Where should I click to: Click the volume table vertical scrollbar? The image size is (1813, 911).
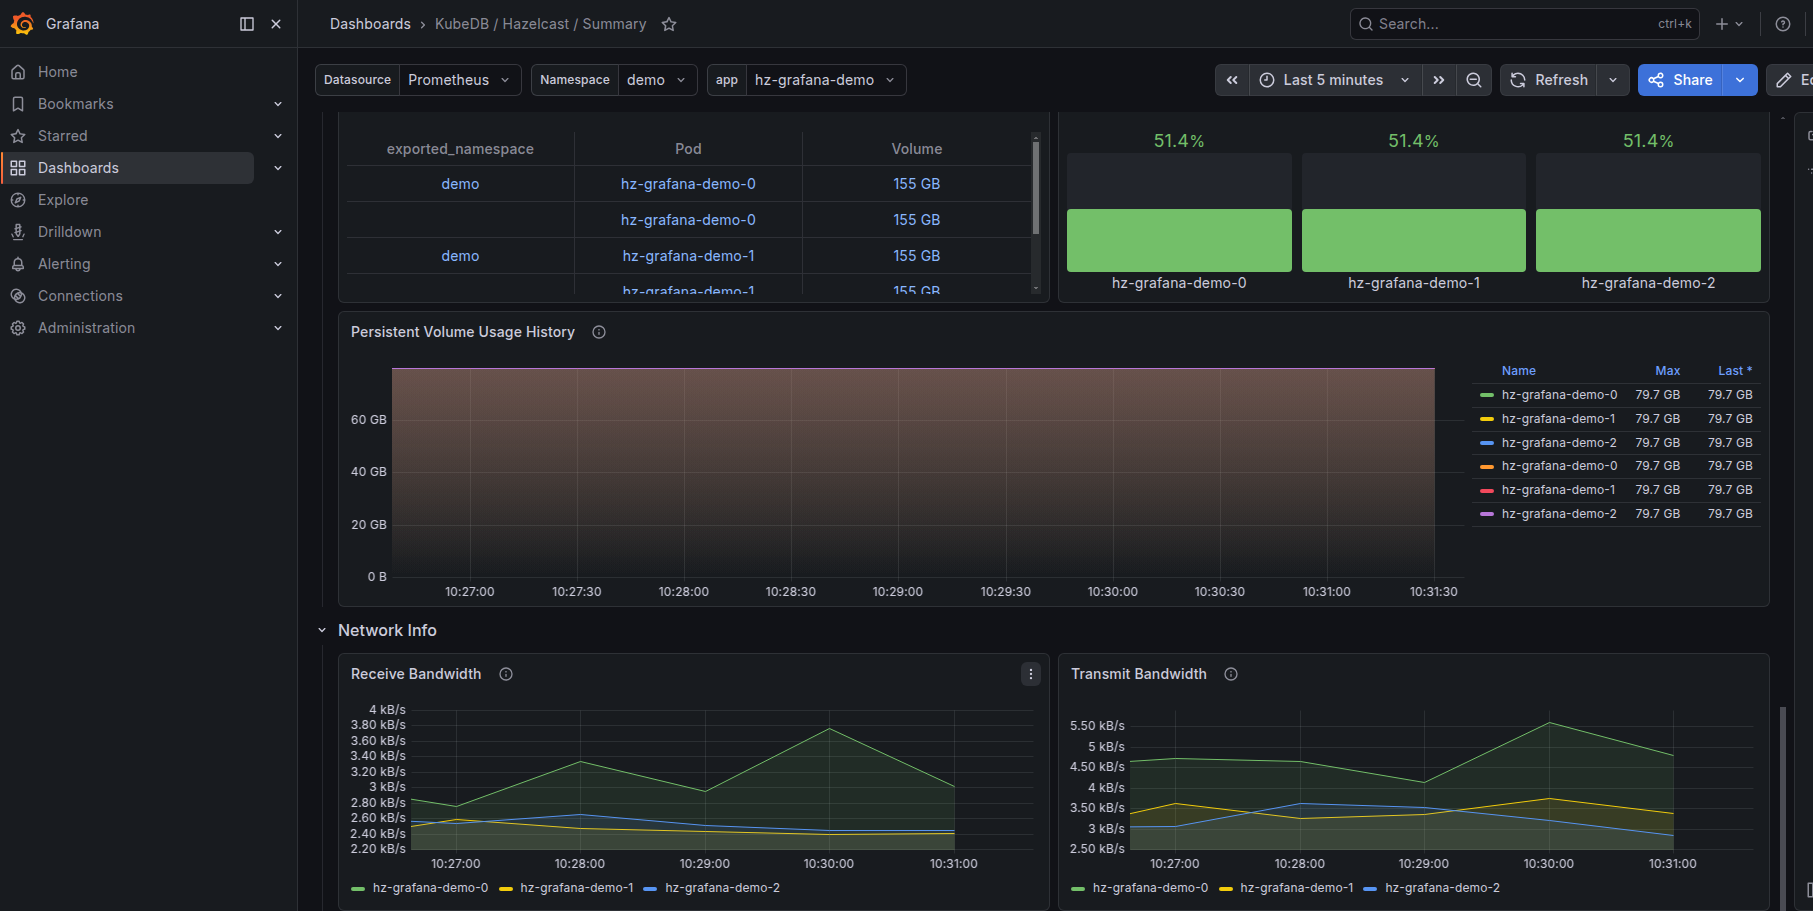1036,188
